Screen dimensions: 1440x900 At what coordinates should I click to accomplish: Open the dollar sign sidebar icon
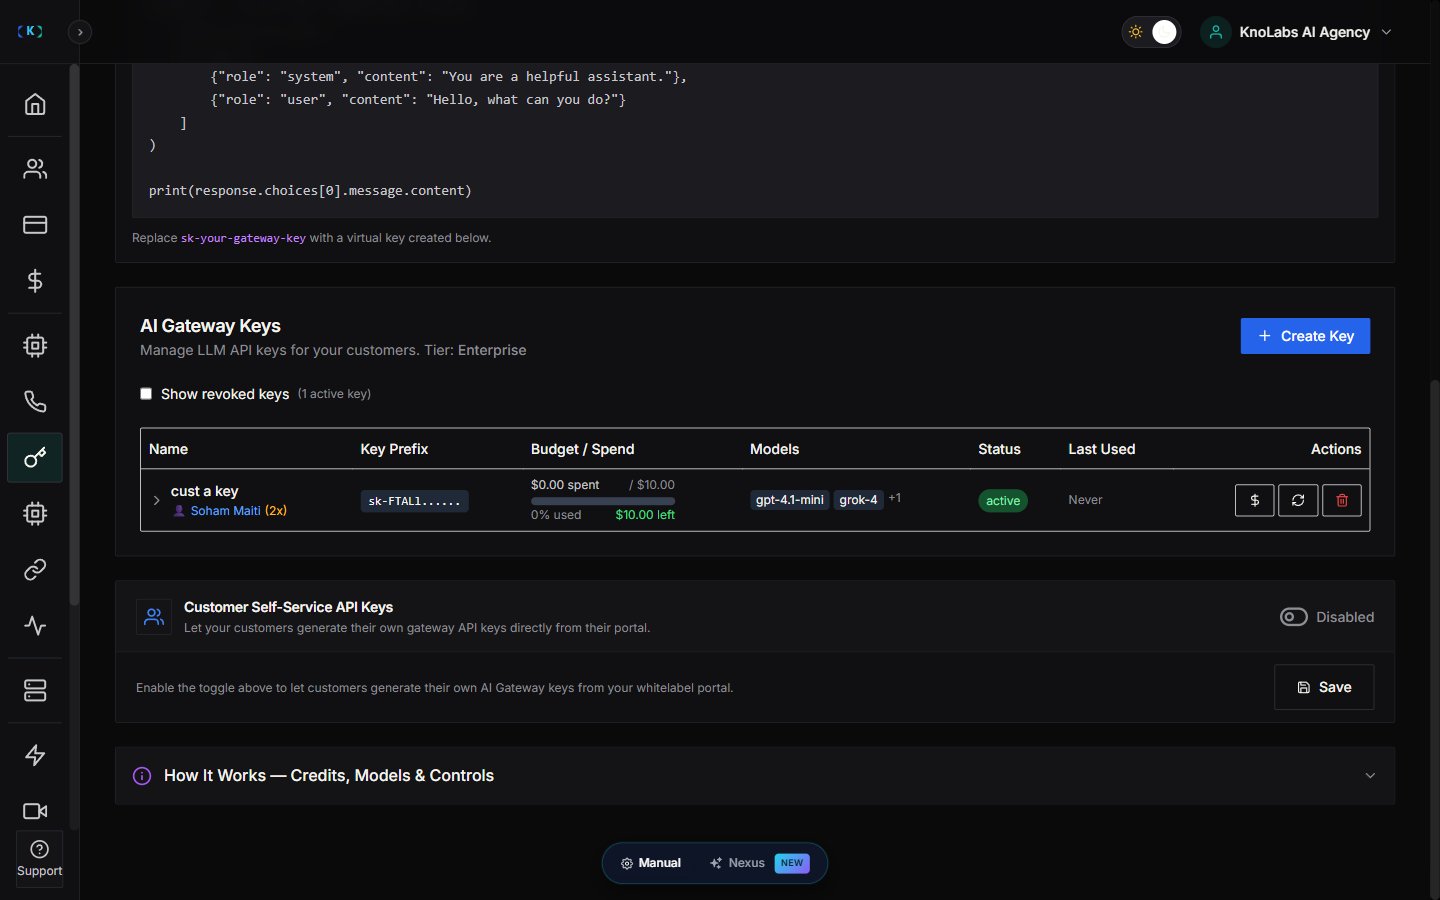[x=35, y=281]
